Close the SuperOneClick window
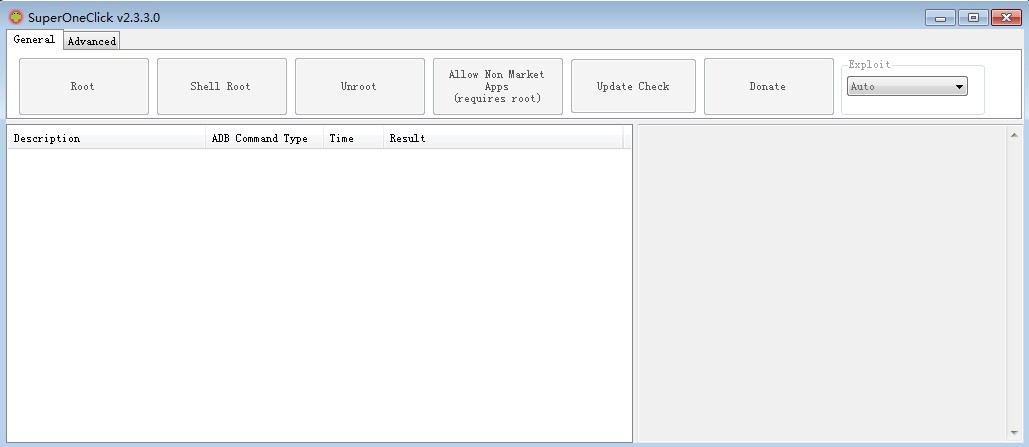This screenshot has width=1029, height=447. pyautogui.click(x=1006, y=18)
